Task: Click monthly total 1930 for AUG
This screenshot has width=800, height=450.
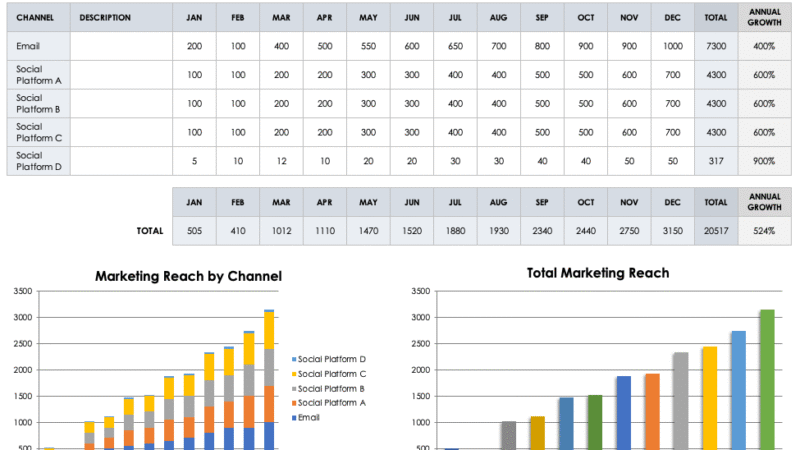Action: pyautogui.click(x=498, y=231)
